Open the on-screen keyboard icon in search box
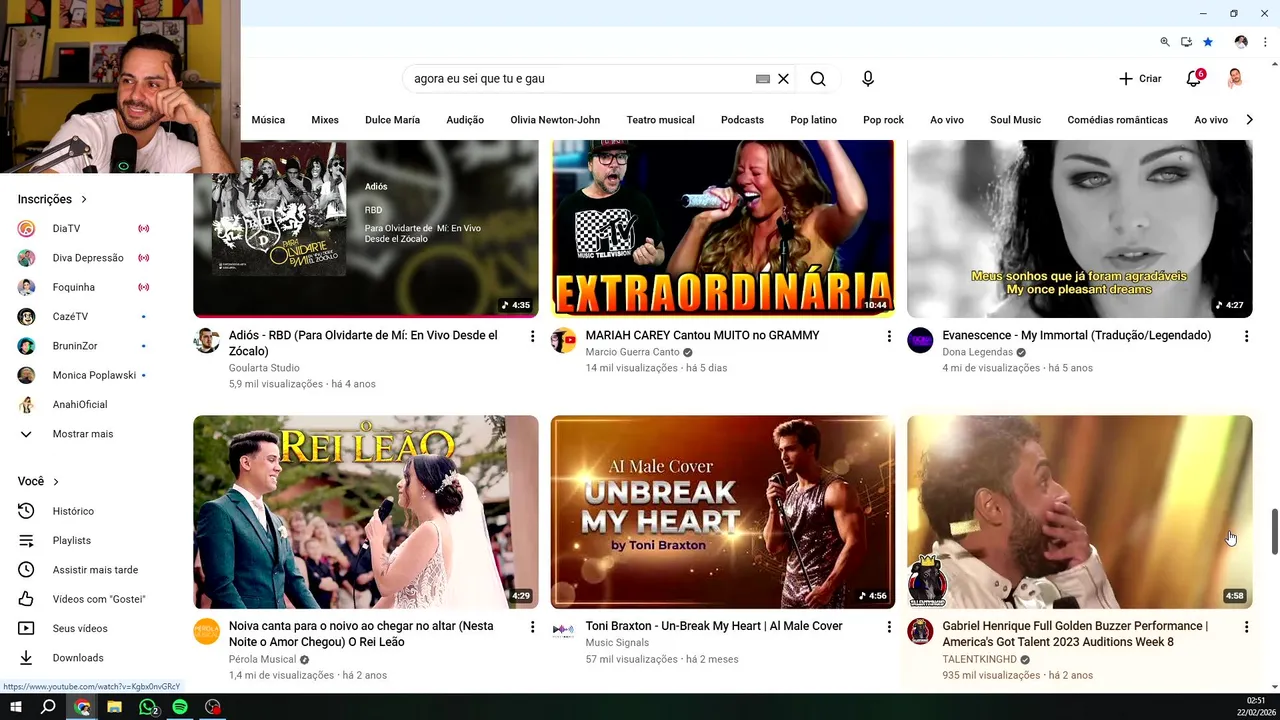The width and height of the screenshot is (1280, 720). (763, 79)
